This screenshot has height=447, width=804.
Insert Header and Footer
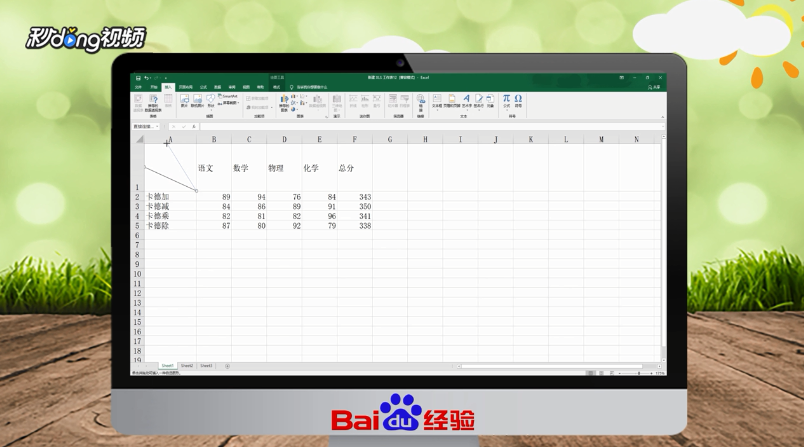tap(452, 101)
